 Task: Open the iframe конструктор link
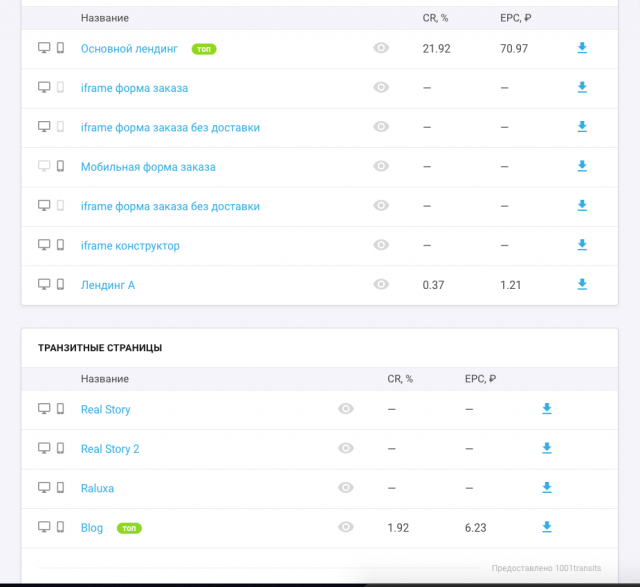130,245
